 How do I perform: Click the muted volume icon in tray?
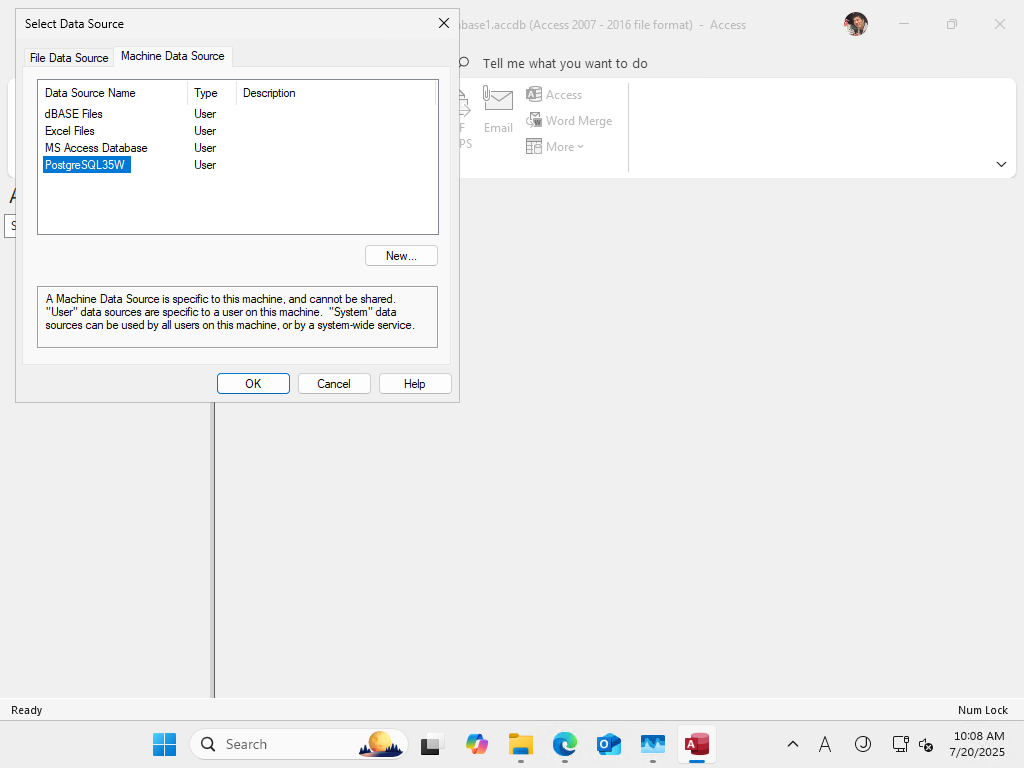click(x=925, y=744)
